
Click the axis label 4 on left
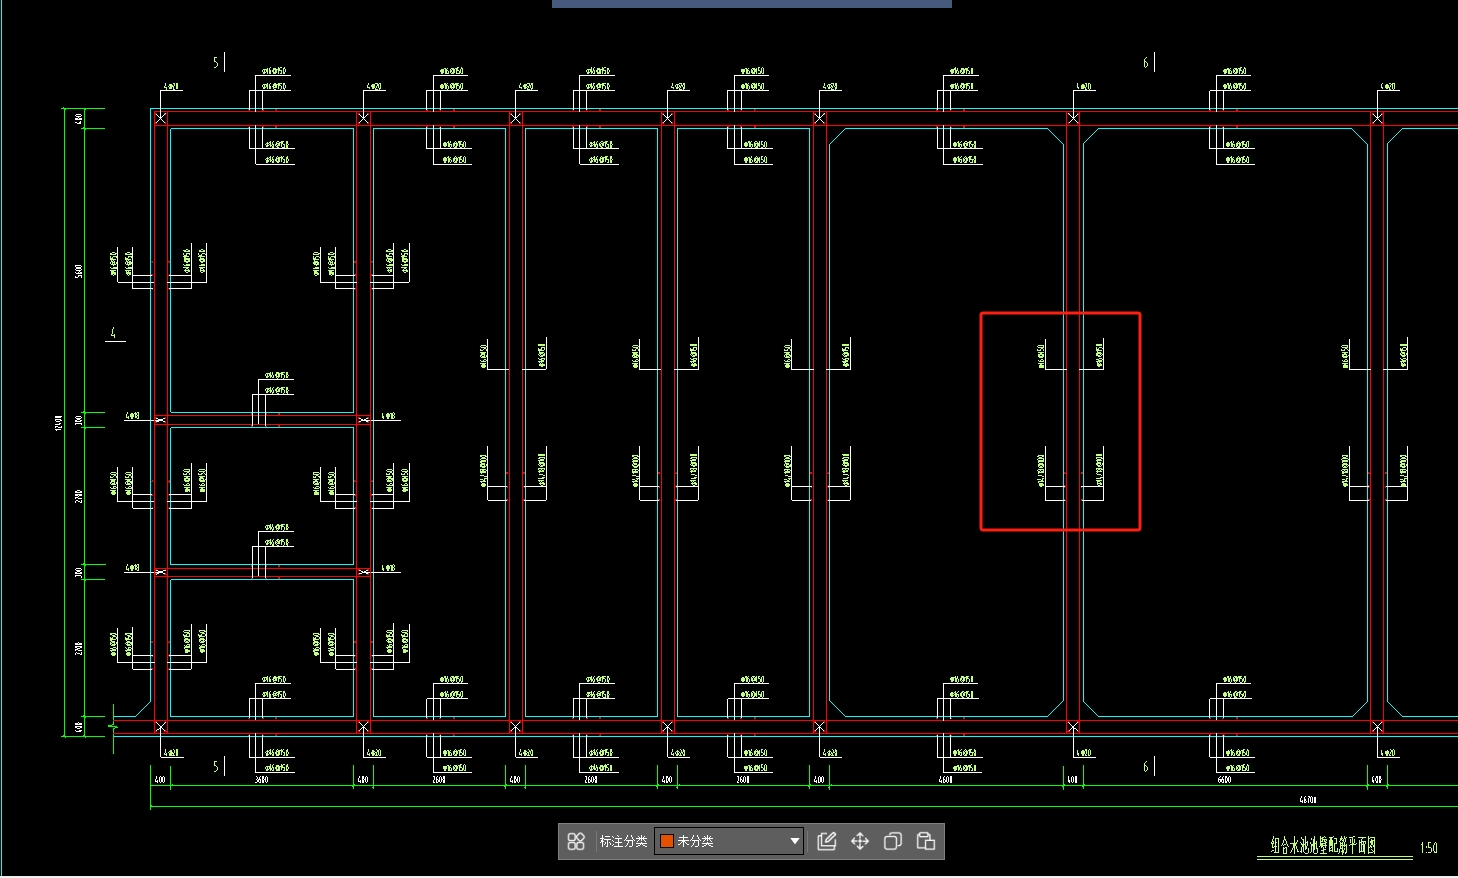(113, 333)
